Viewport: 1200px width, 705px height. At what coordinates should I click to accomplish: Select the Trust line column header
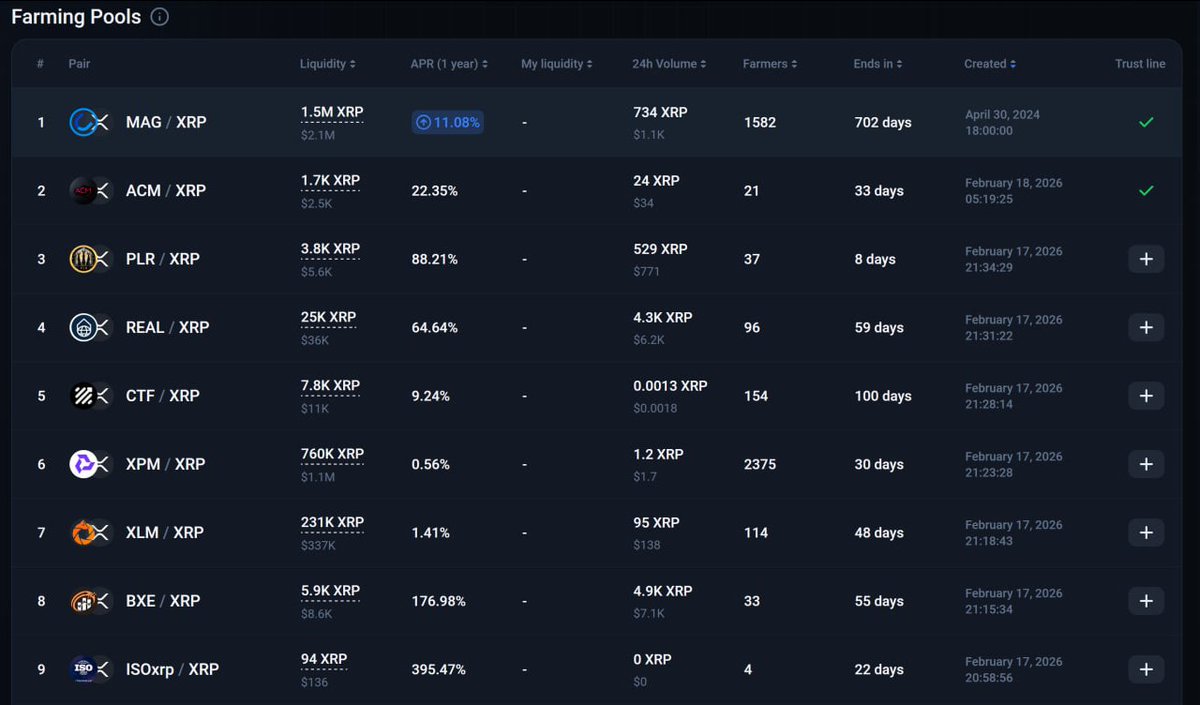(x=1139, y=63)
